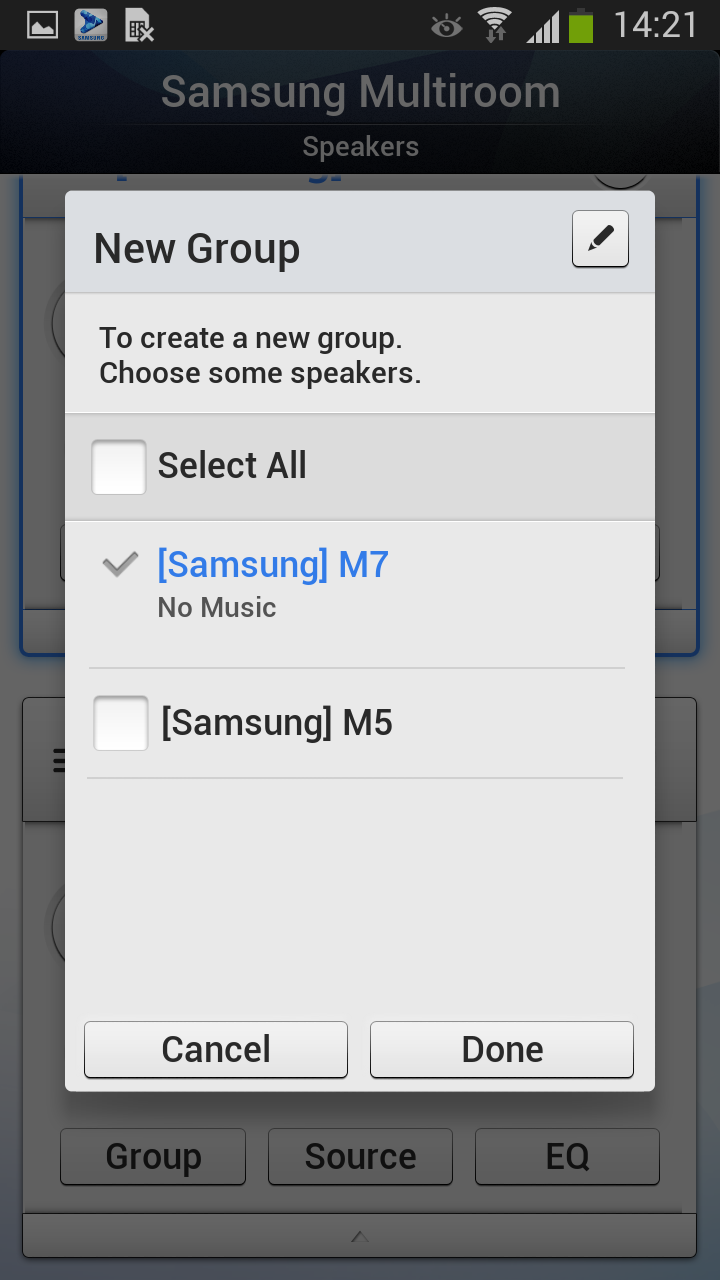Viewport: 720px width, 1280px height.
Task: Tap the battery indicator icon
Action: point(581,25)
